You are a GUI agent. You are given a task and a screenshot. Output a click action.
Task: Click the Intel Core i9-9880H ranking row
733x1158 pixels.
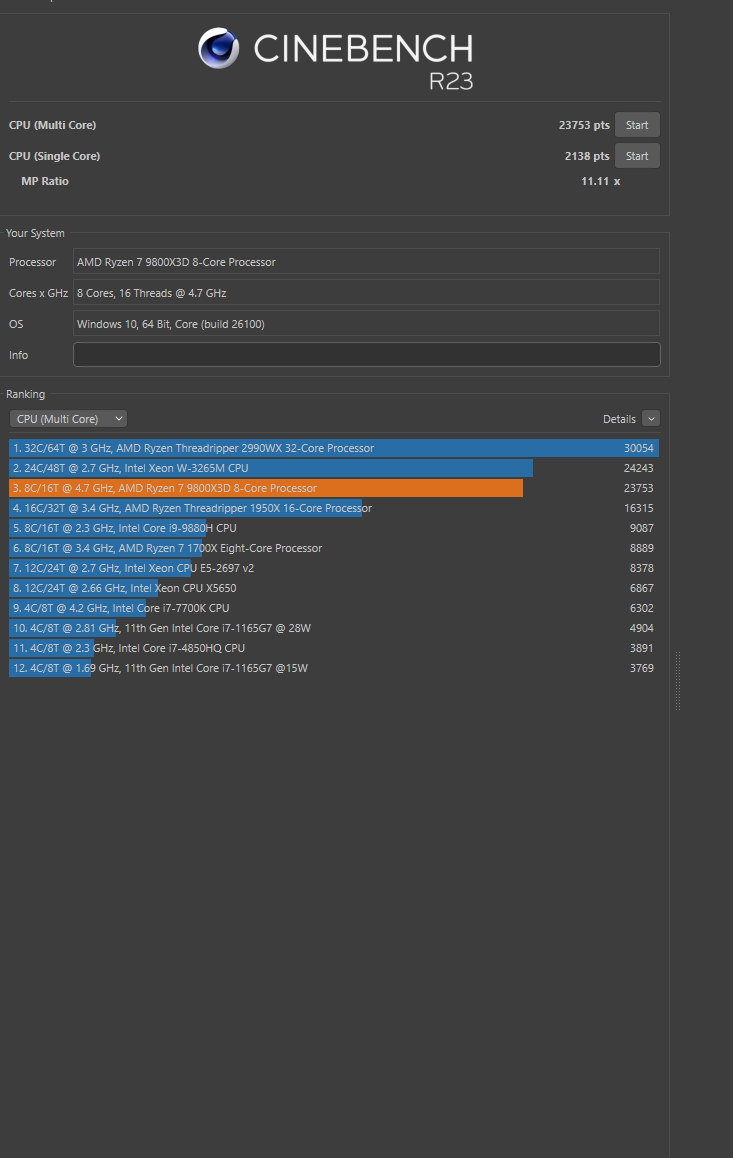pyautogui.click(x=333, y=528)
